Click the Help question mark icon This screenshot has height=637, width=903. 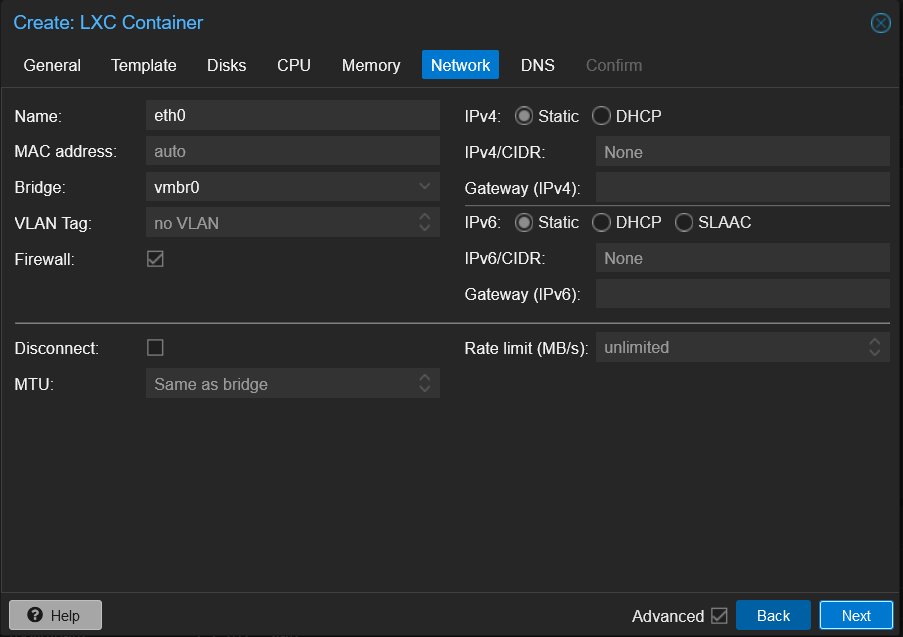coord(36,614)
